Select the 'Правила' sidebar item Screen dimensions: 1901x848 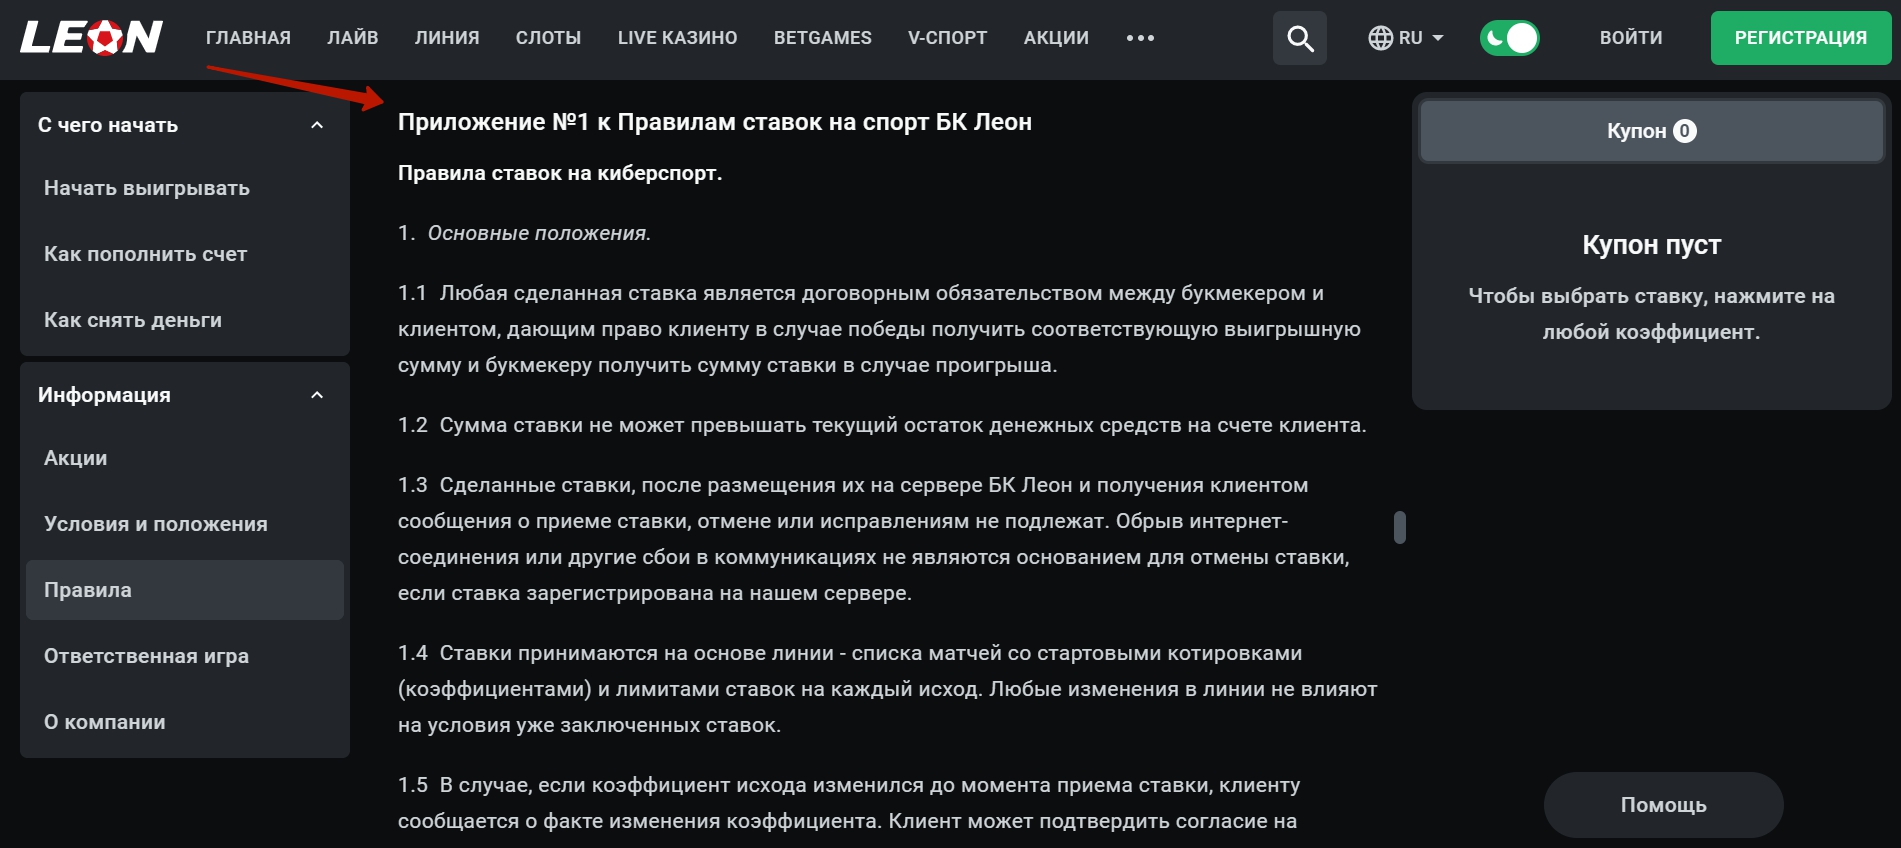click(x=185, y=590)
